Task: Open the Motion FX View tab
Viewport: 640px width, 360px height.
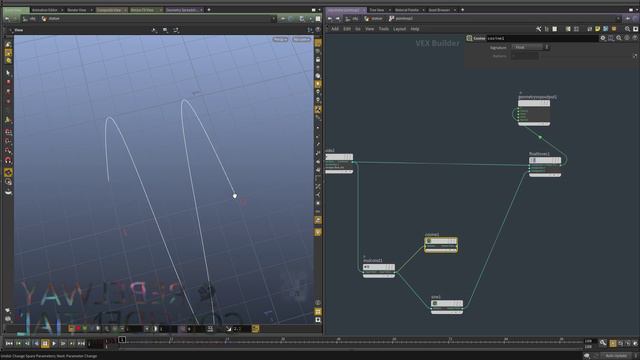Action: point(142,10)
